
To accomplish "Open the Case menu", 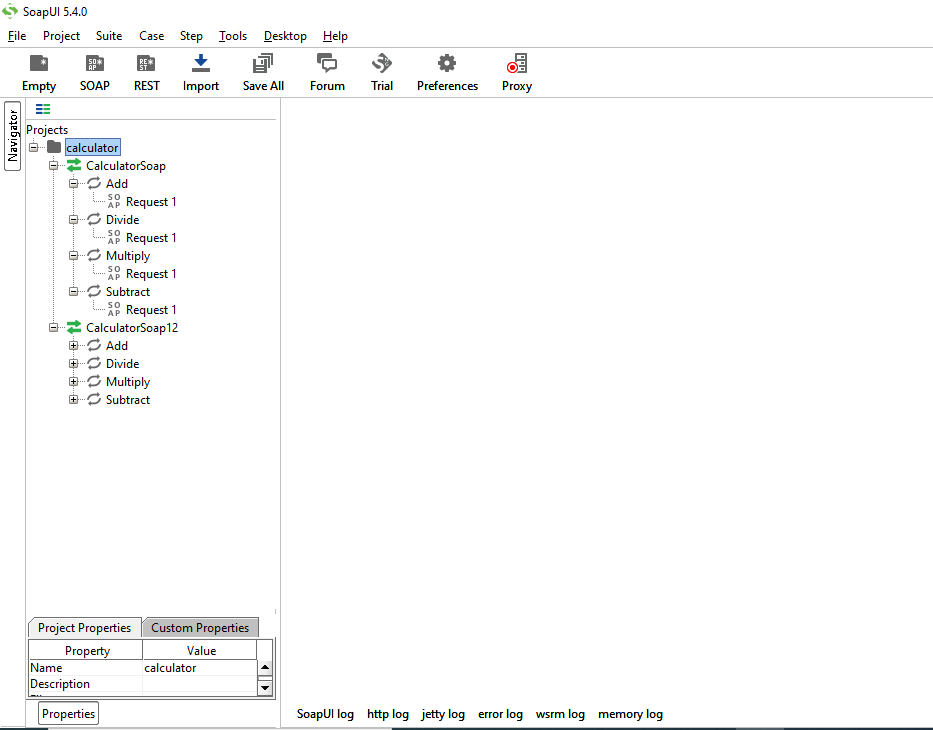I will [x=152, y=36].
